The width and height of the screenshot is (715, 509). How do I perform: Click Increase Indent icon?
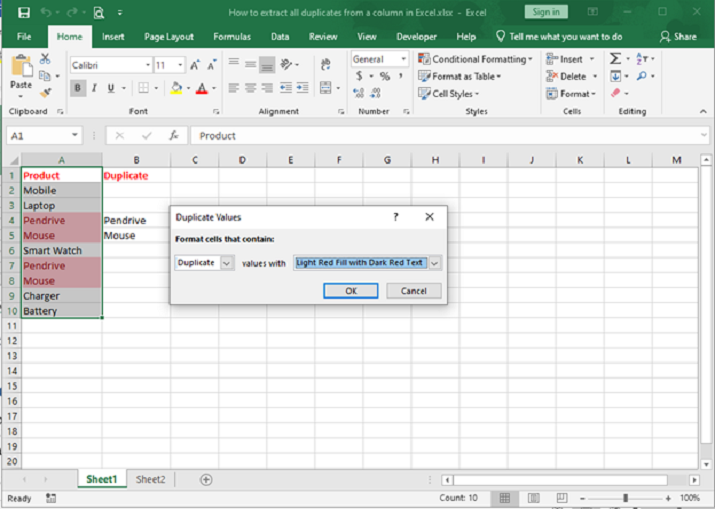point(303,88)
